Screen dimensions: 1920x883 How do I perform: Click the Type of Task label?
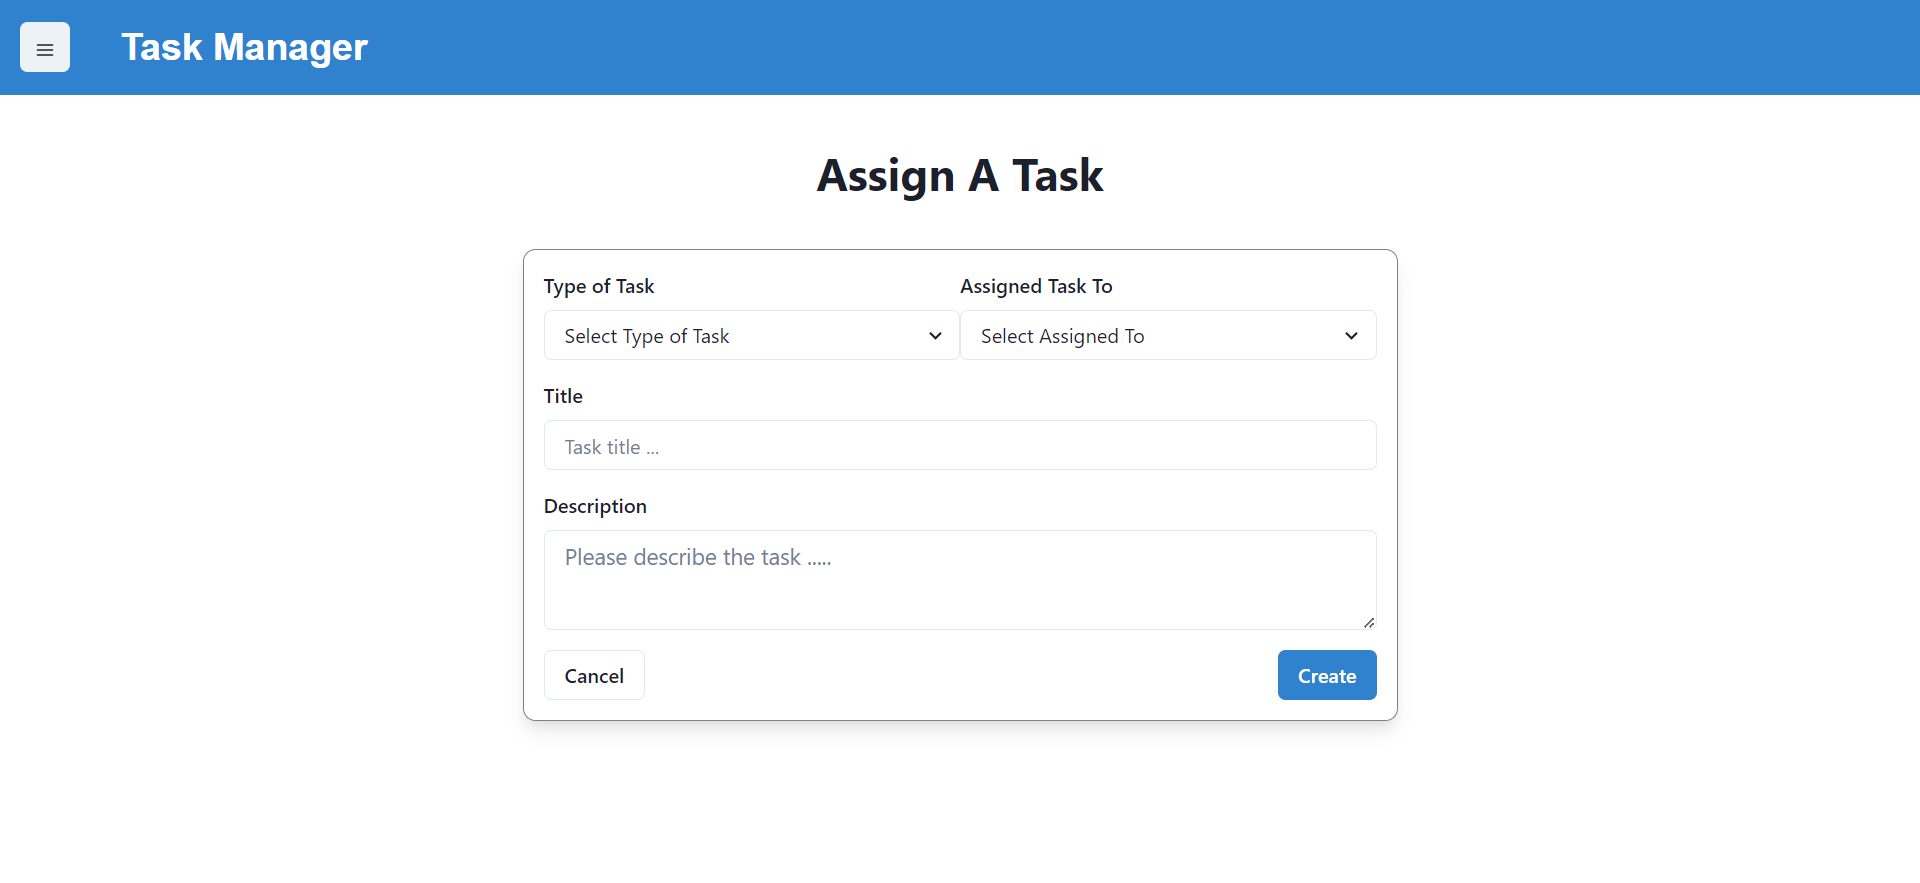(x=599, y=286)
